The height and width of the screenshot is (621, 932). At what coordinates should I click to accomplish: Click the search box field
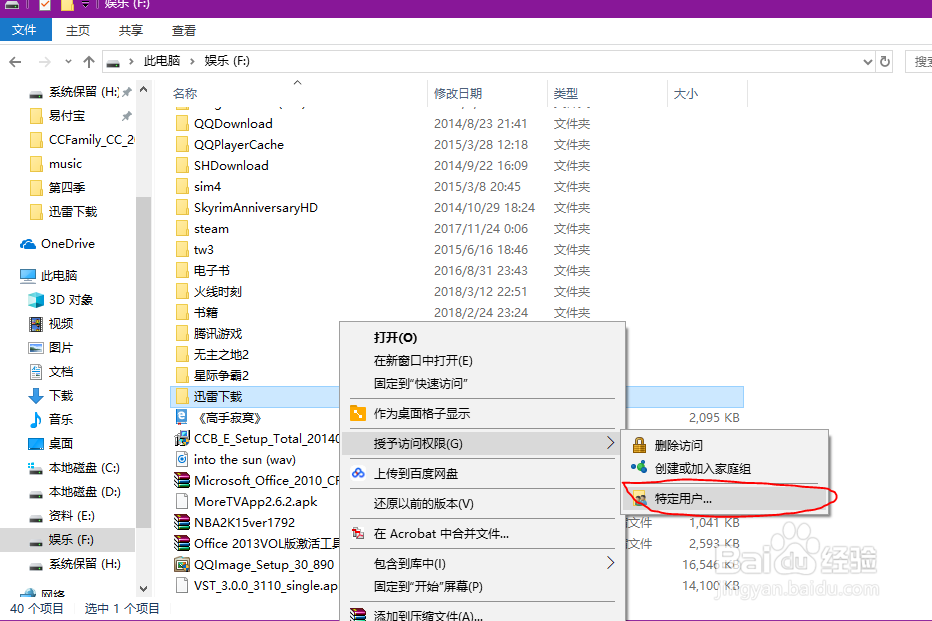(919, 62)
